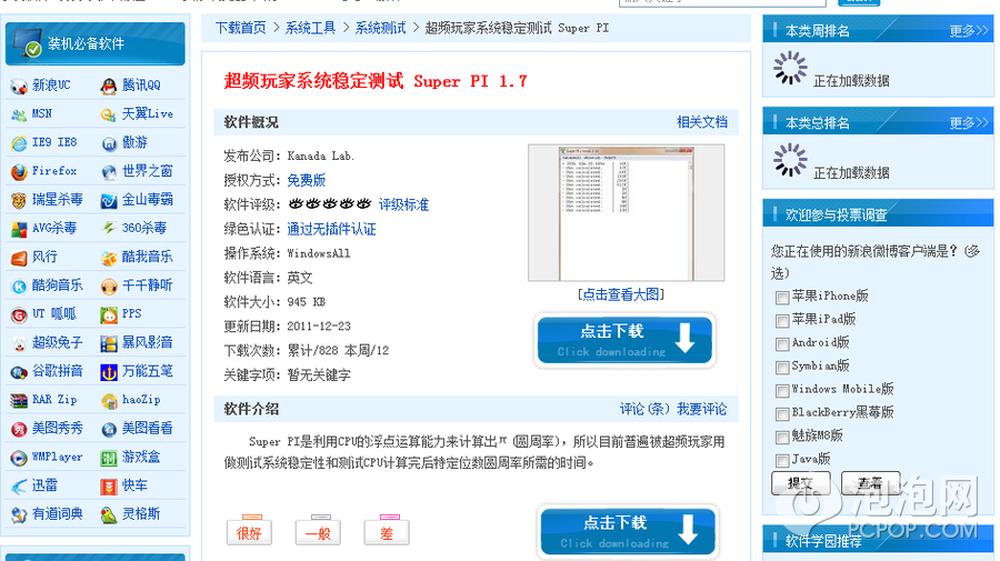Open 系统测试 breadcrumb category
1000x561 pixels.
[x=381, y=28]
